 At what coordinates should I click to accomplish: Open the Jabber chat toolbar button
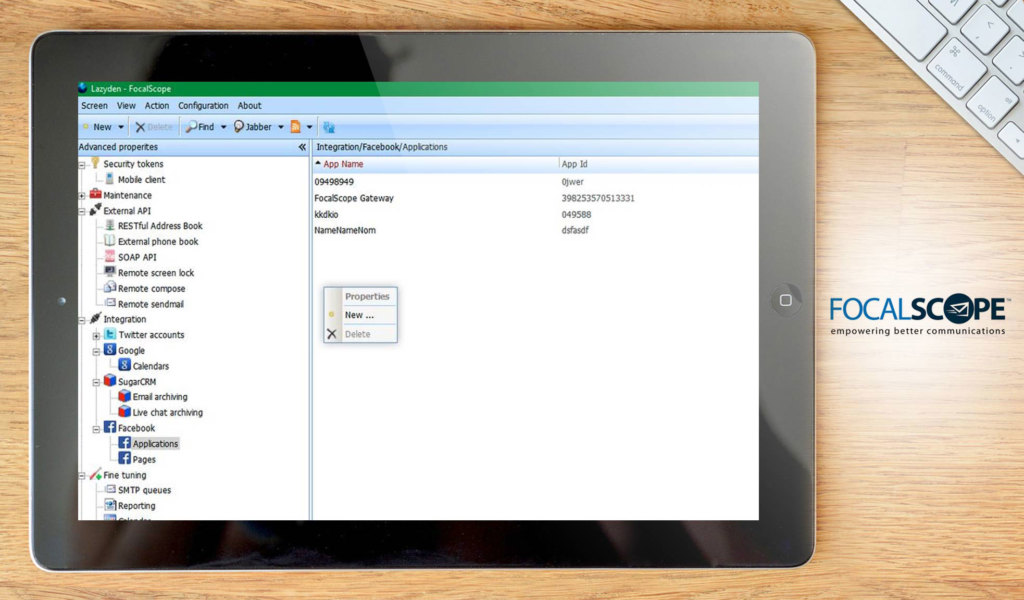pyautogui.click(x=253, y=127)
